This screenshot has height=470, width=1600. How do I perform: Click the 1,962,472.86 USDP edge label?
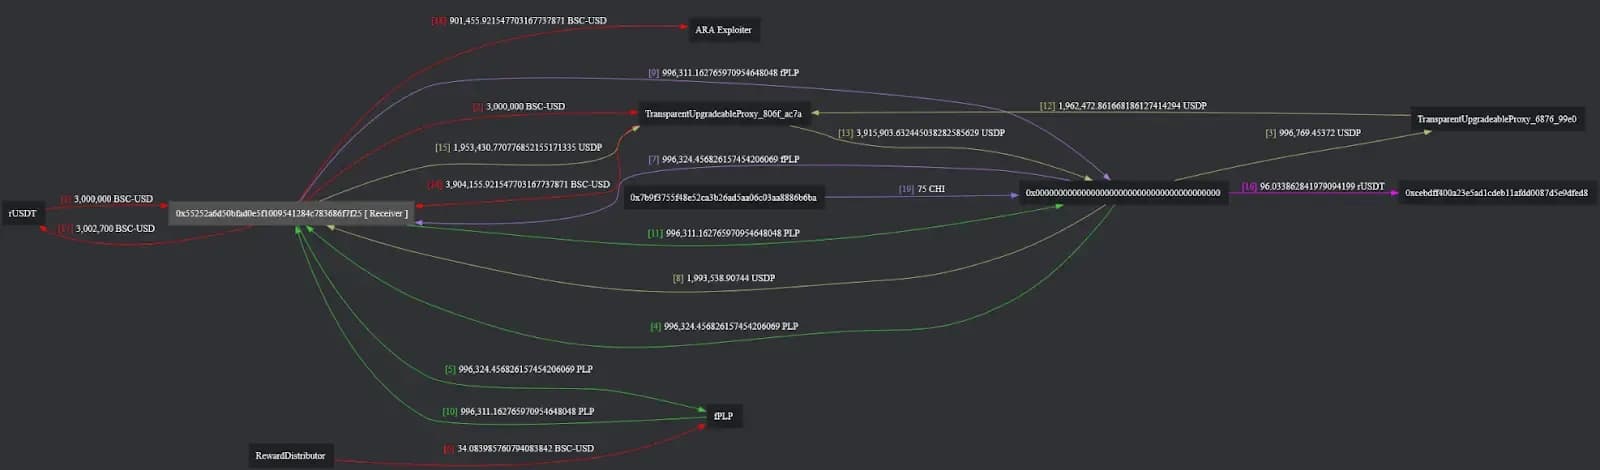(x=1131, y=106)
